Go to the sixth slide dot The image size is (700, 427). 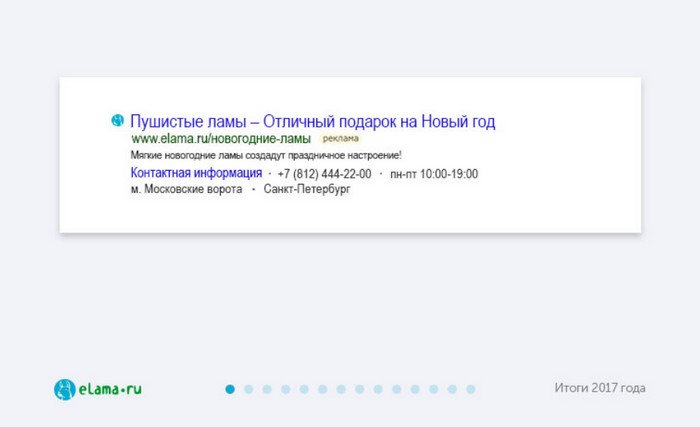[323, 389]
